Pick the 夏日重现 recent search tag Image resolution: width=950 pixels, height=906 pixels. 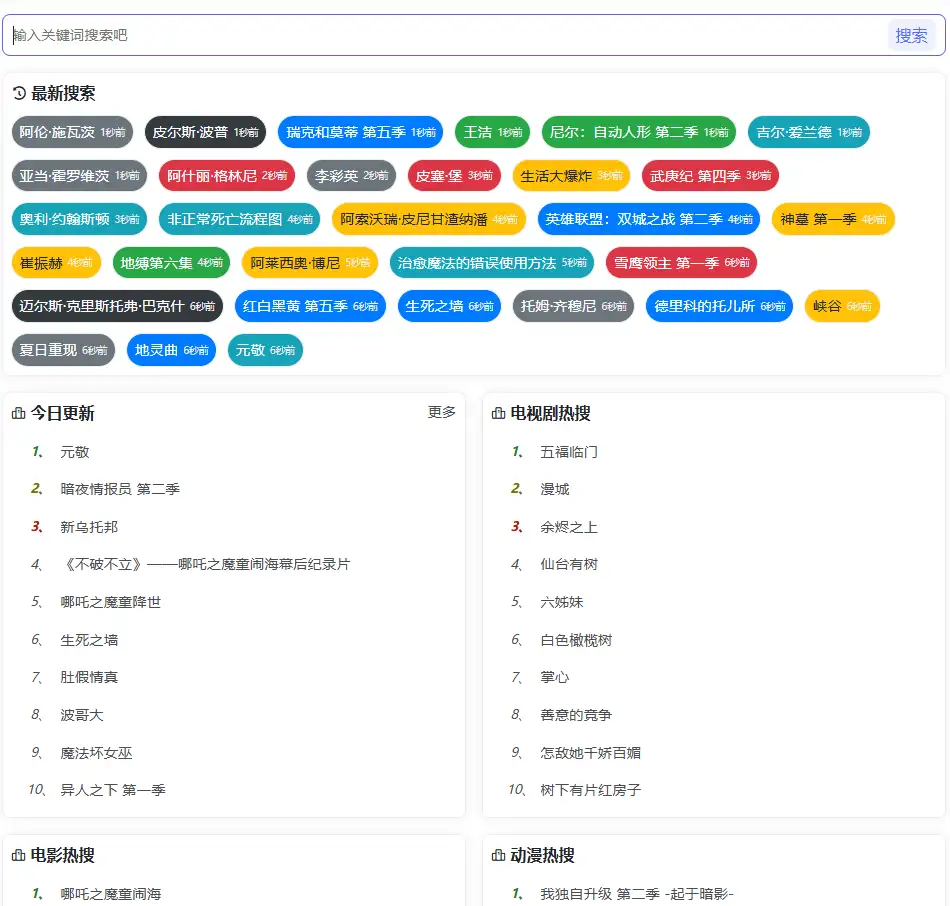click(63, 350)
